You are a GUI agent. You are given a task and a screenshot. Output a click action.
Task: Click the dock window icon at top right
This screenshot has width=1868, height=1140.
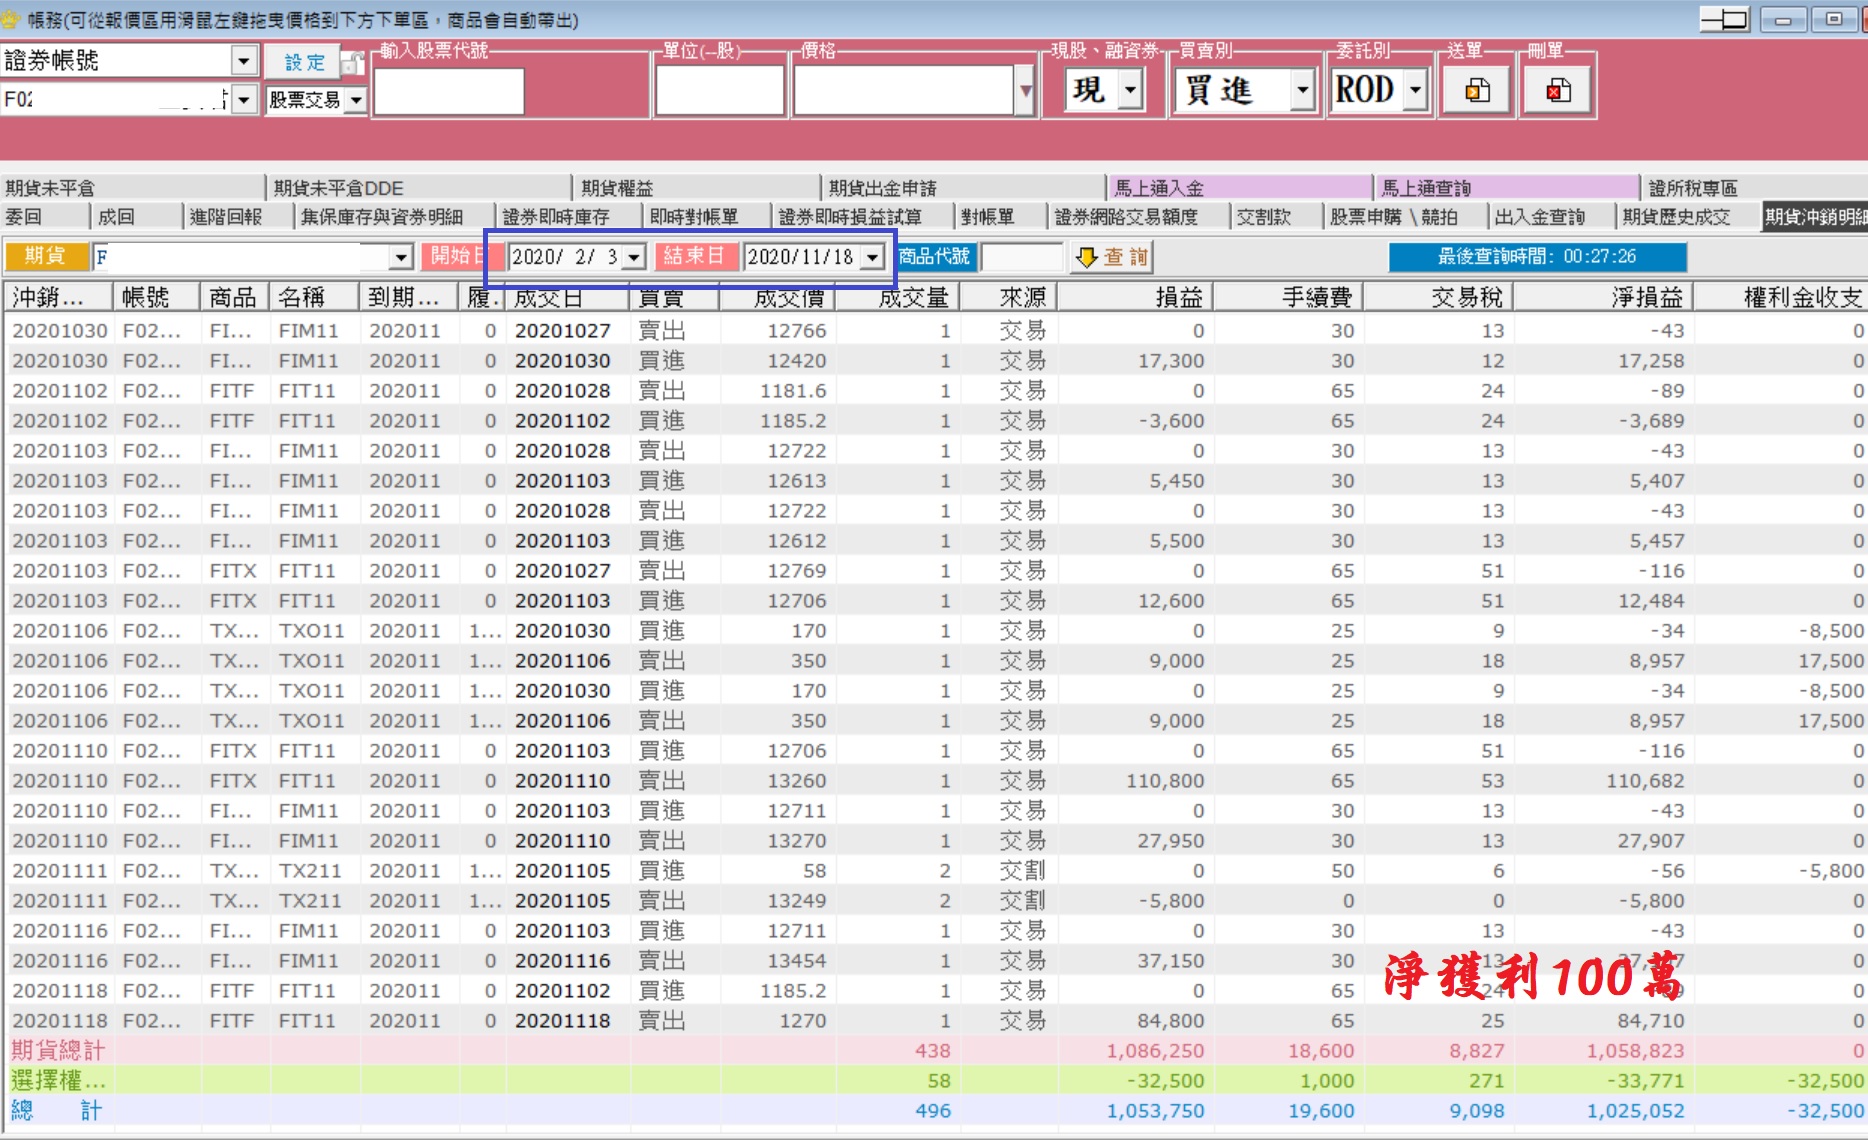[x=1724, y=19]
